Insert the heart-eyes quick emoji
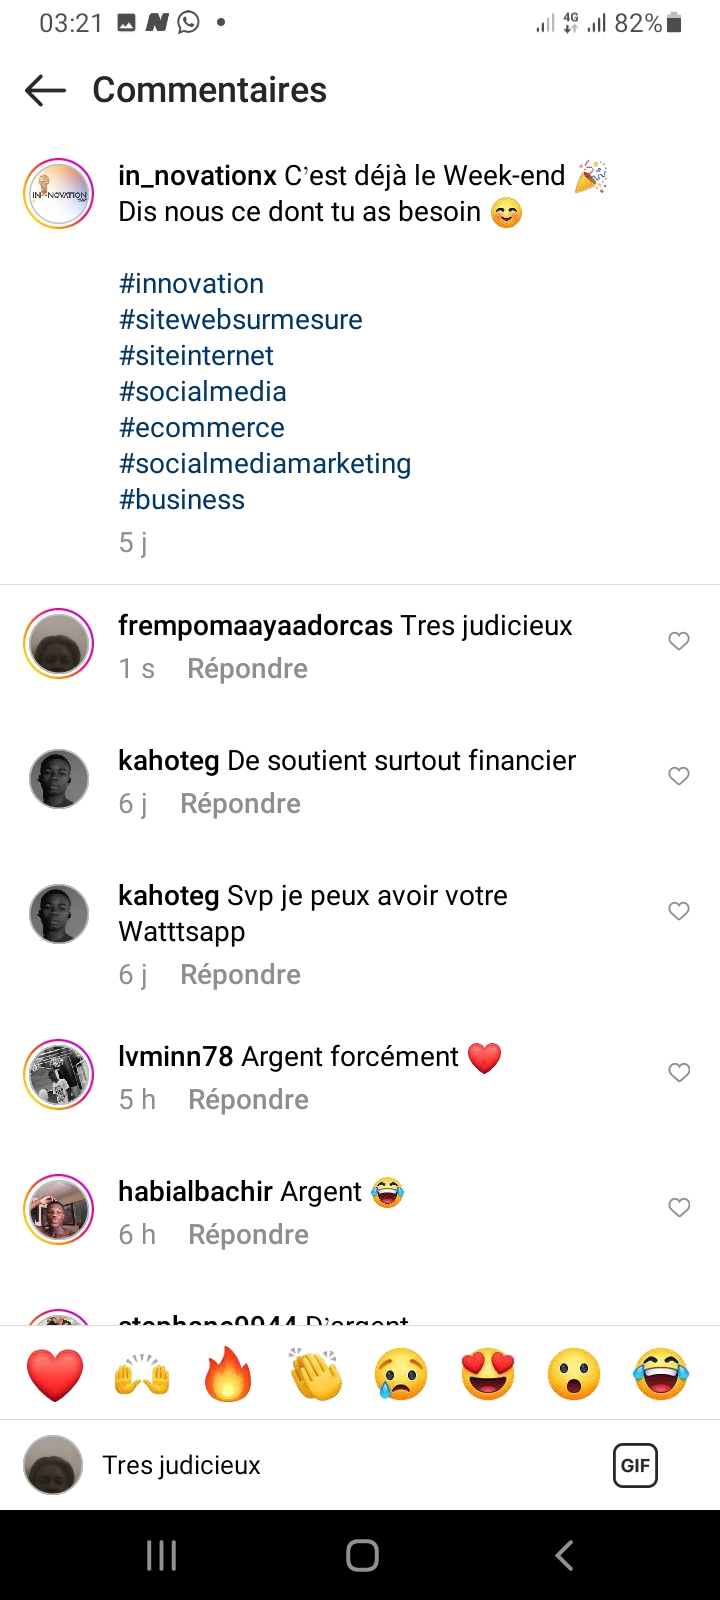The width and height of the screenshot is (720, 1600). pyautogui.click(x=488, y=1374)
